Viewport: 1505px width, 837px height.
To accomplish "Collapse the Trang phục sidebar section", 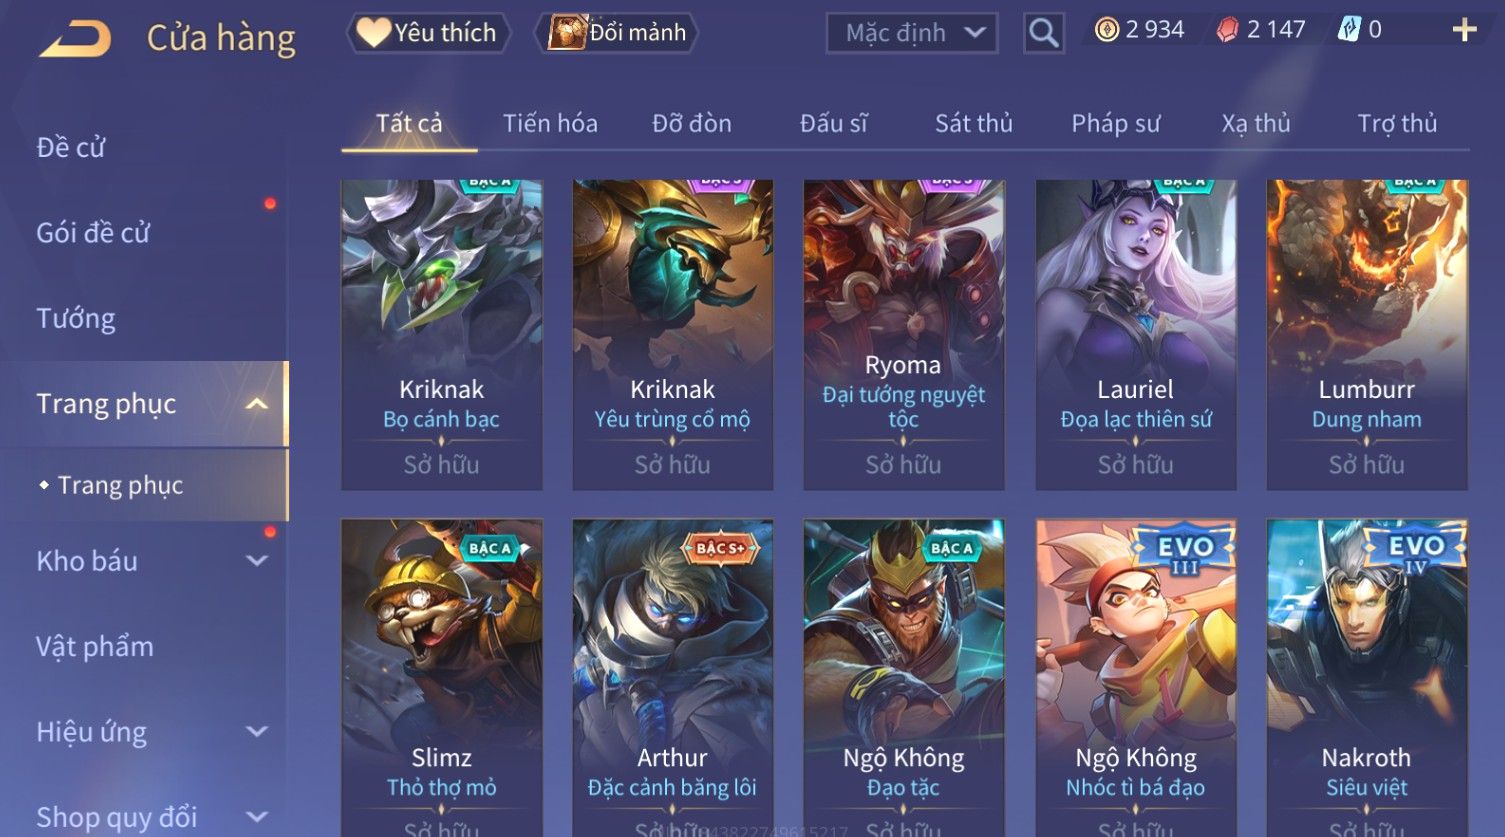I will (x=257, y=404).
